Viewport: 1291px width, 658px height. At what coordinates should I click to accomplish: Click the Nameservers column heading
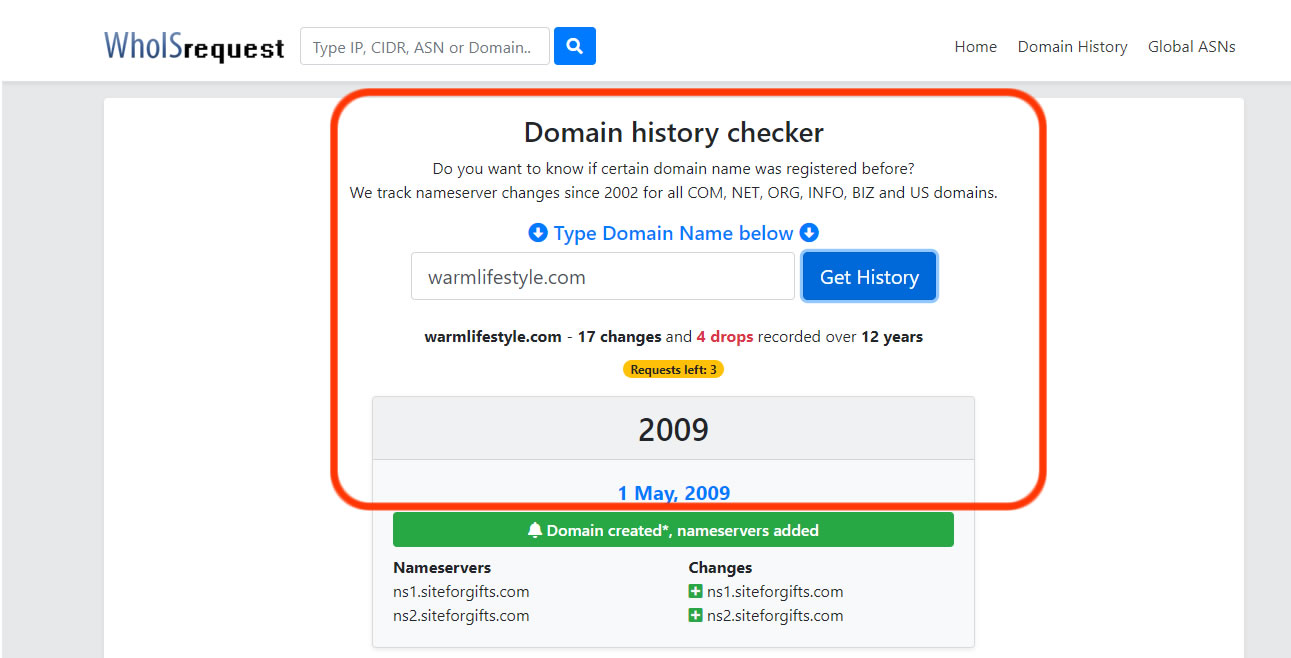click(x=442, y=567)
